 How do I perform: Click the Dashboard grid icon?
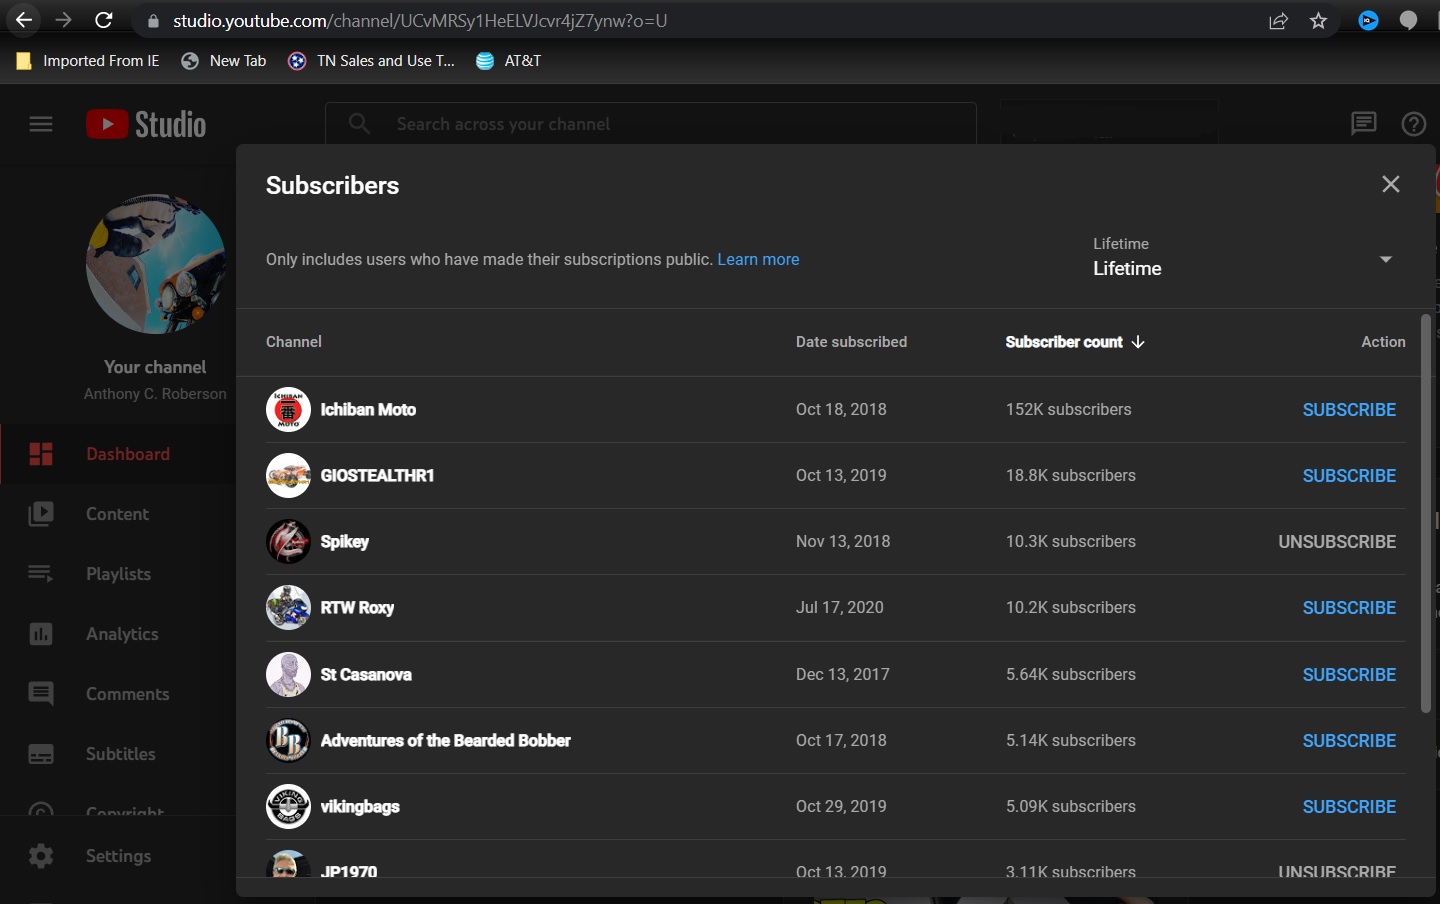click(x=41, y=454)
